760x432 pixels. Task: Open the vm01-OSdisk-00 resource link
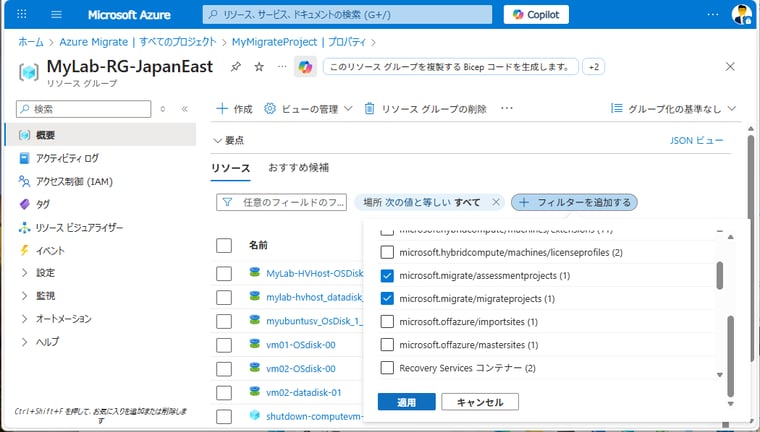pos(301,345)
